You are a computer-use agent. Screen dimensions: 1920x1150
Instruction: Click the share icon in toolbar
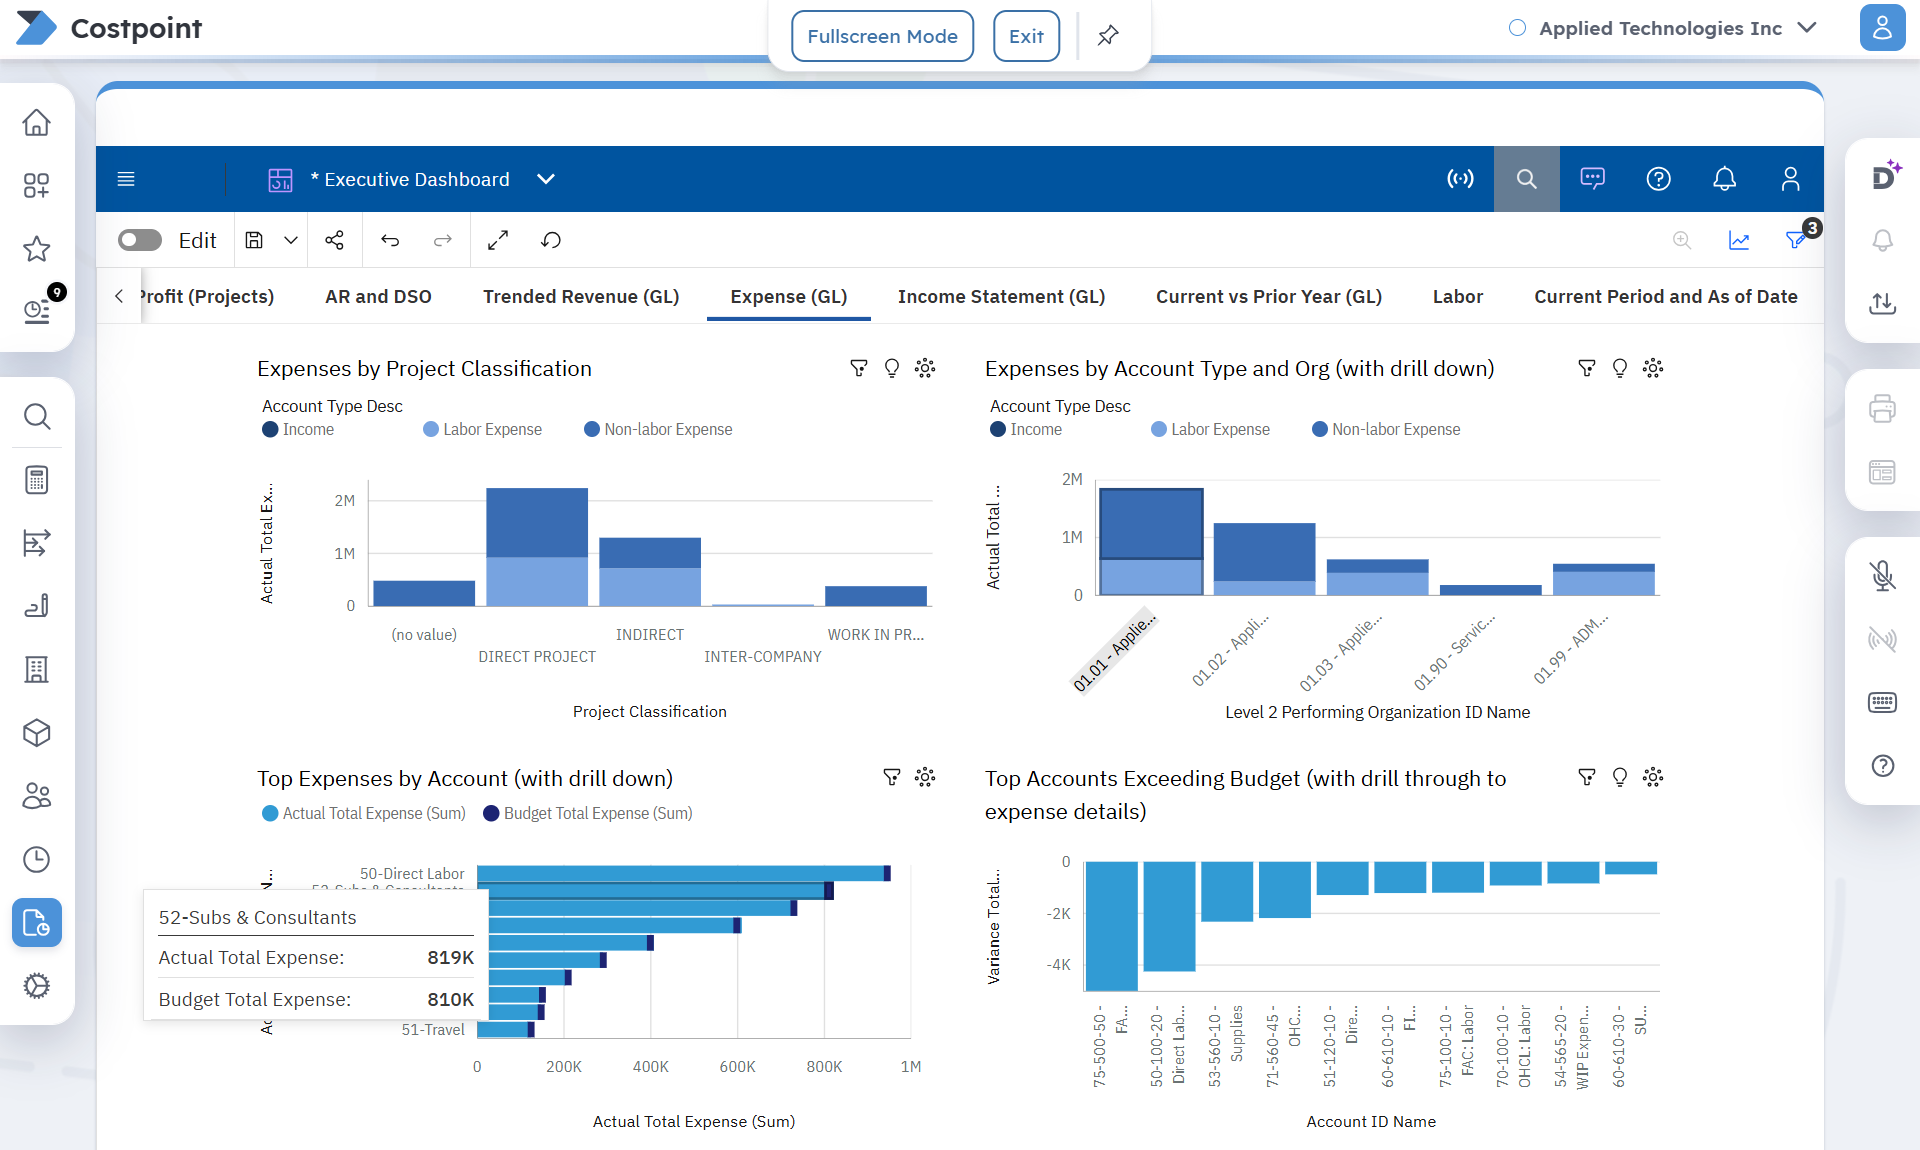(334, 240)
